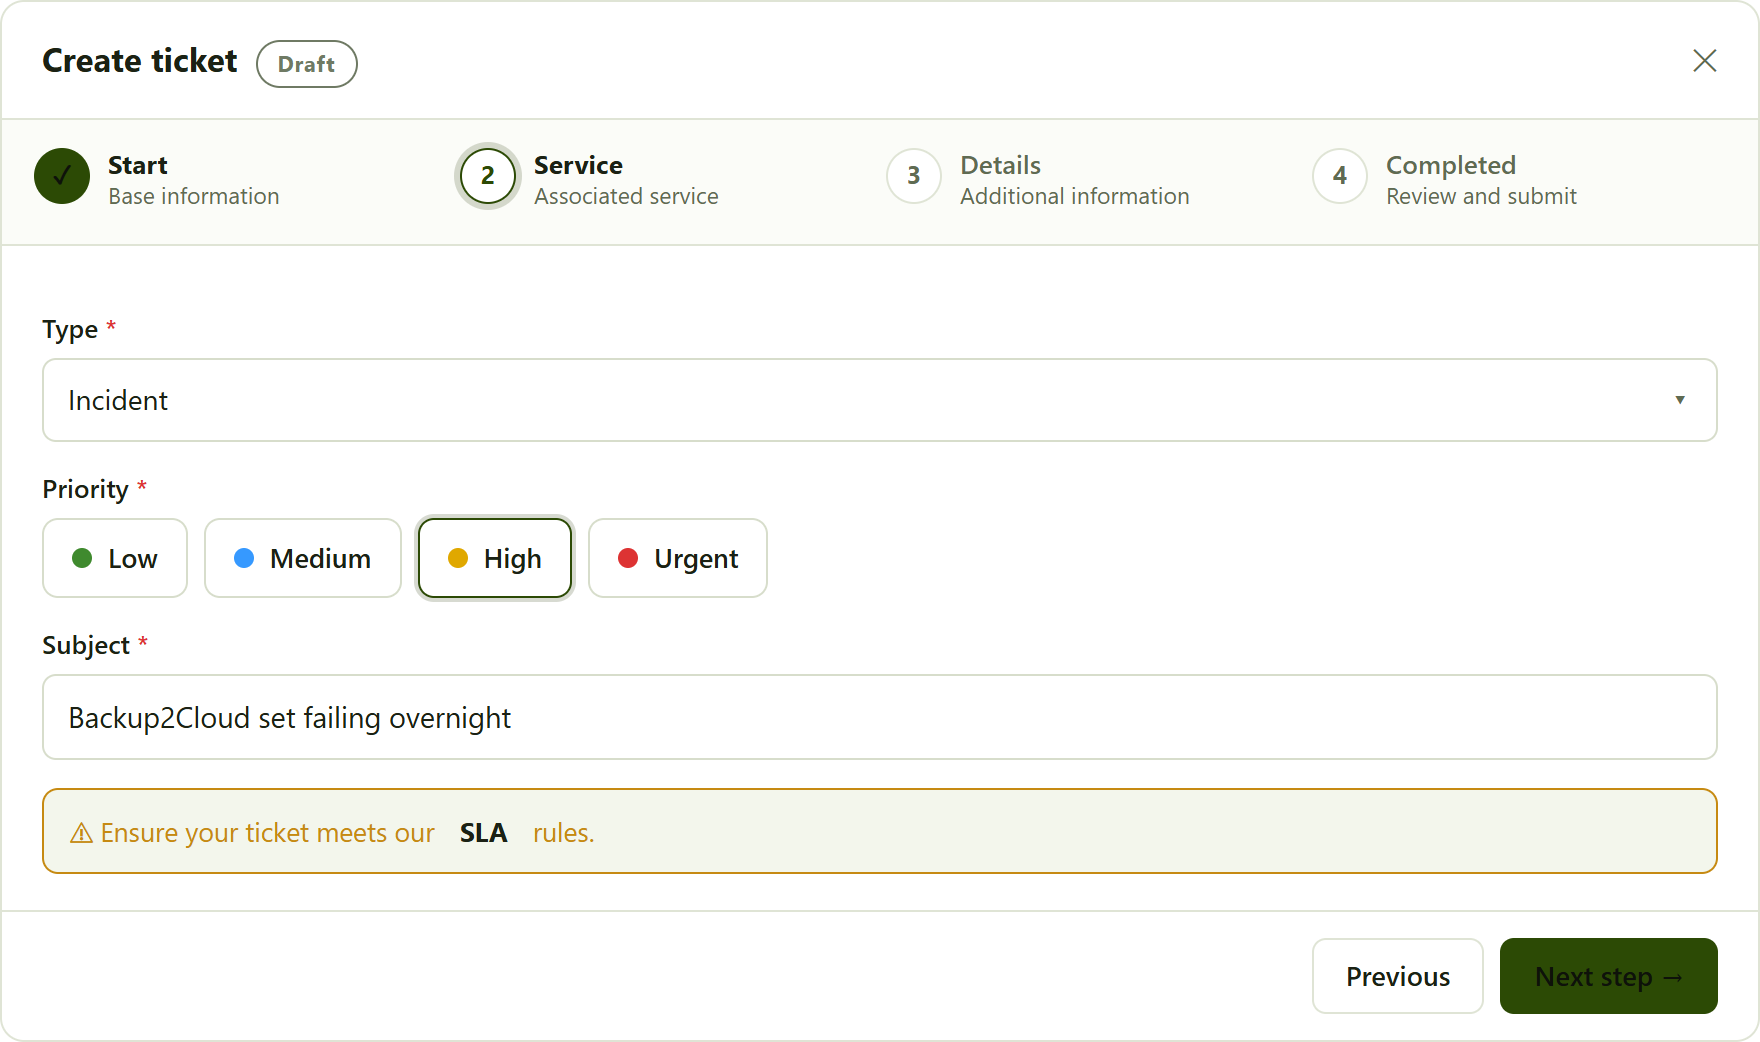This screenshot has height=1042, width=1760.
Task: Click the warning triangle icon in SLA notice
Action: tap(81, 833)
